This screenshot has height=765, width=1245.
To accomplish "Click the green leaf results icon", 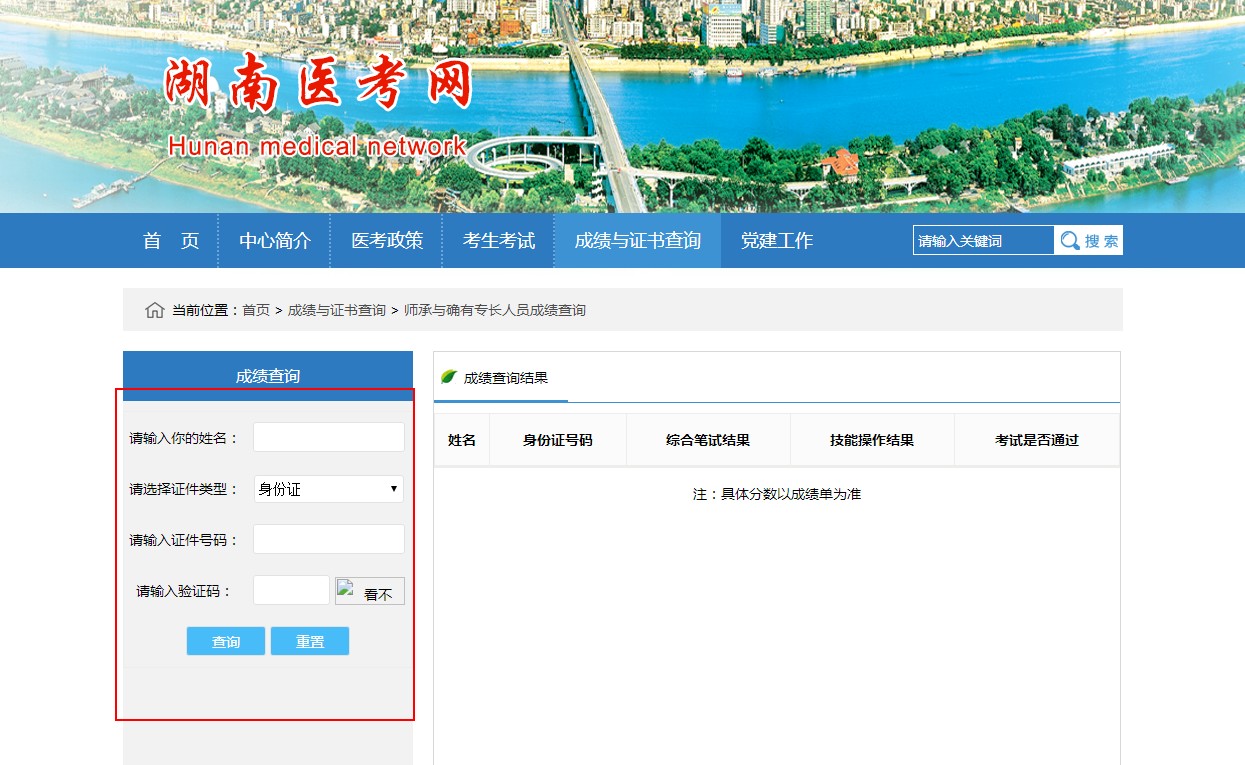I will click(449, 377).
